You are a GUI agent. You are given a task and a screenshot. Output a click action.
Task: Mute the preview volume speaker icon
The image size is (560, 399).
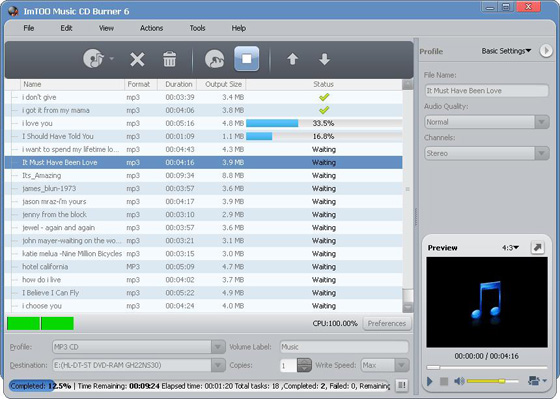coord(459,381)
